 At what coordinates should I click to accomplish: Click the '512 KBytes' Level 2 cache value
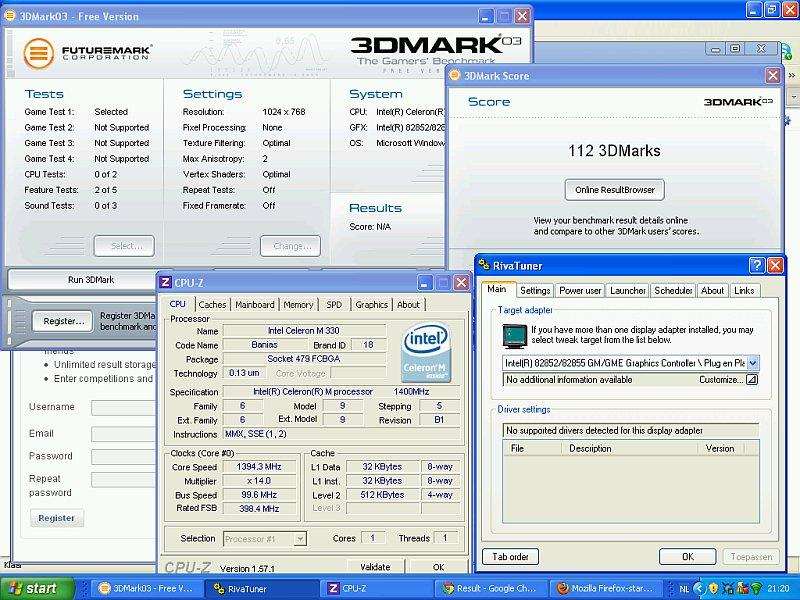coord(383,495)
